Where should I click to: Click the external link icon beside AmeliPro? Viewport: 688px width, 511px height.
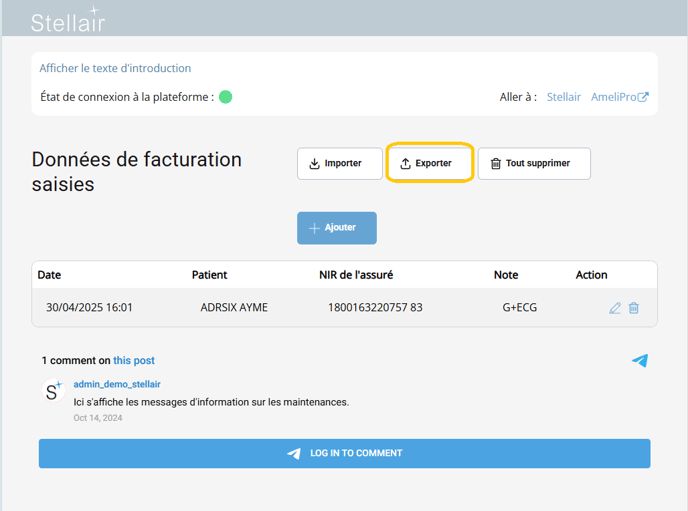644,97
